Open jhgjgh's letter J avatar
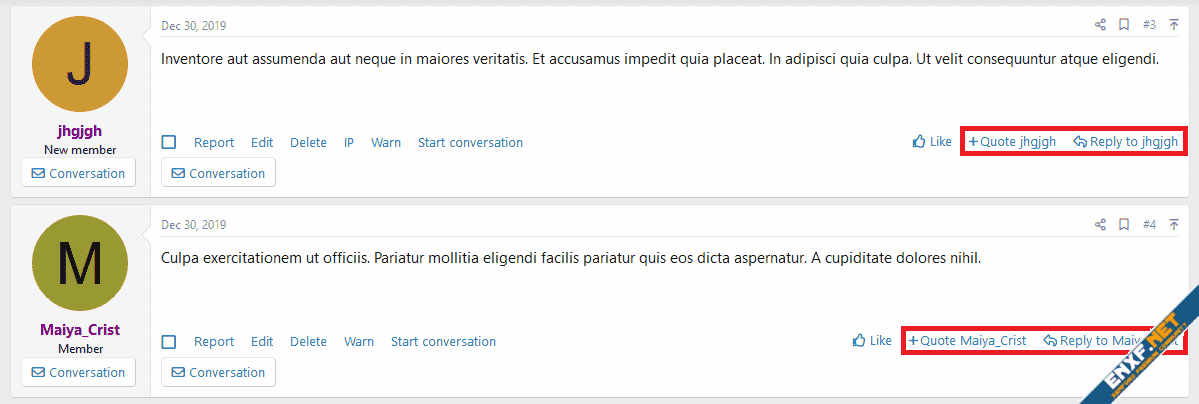The height and width of the screenshot is (404, 1199). click(80, 64)
